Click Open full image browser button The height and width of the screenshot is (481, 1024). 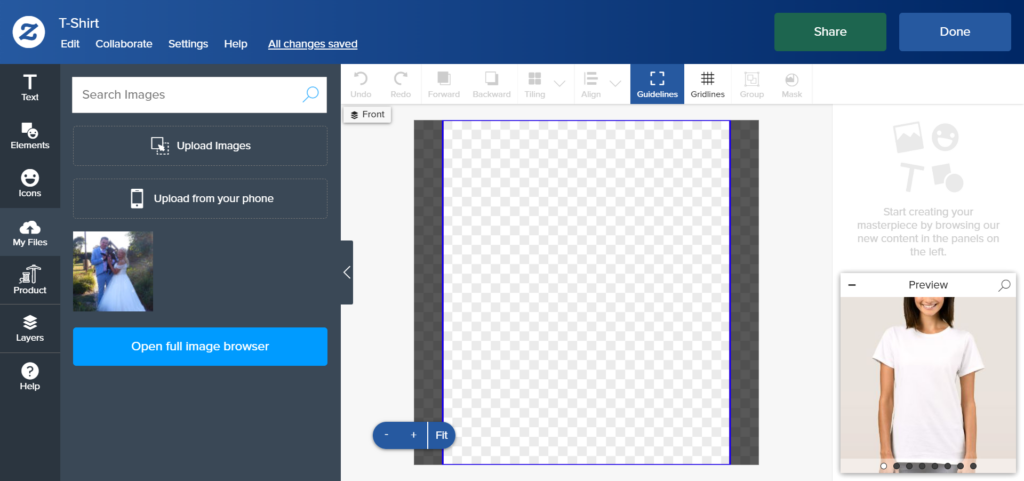tap(200, 346)
